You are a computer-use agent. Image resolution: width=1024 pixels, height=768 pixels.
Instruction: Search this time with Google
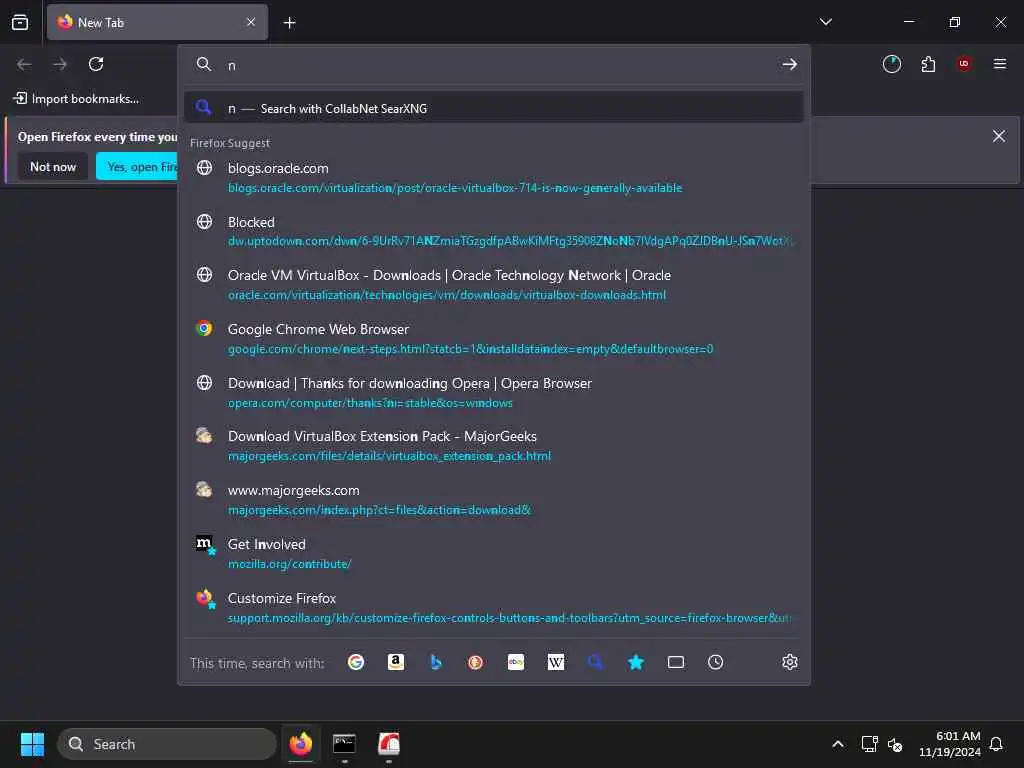pyautogui.click(x=356, y=662)
